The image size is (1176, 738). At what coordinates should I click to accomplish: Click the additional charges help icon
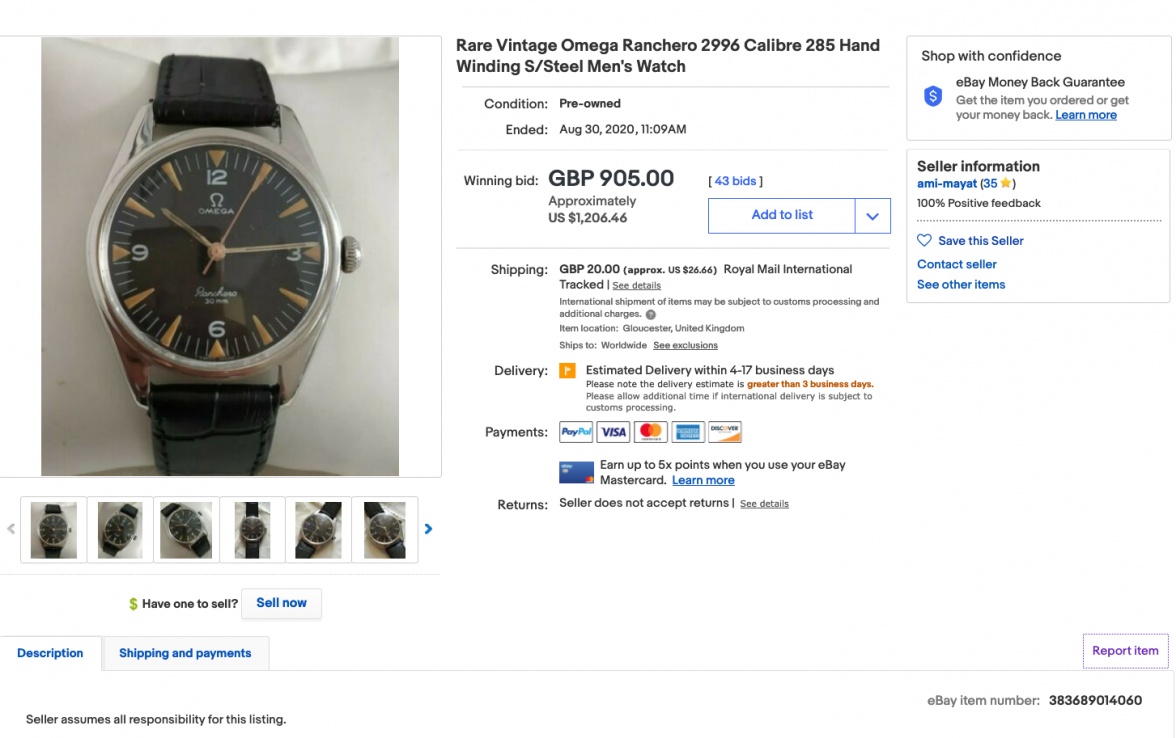click(x=651, y=314)
